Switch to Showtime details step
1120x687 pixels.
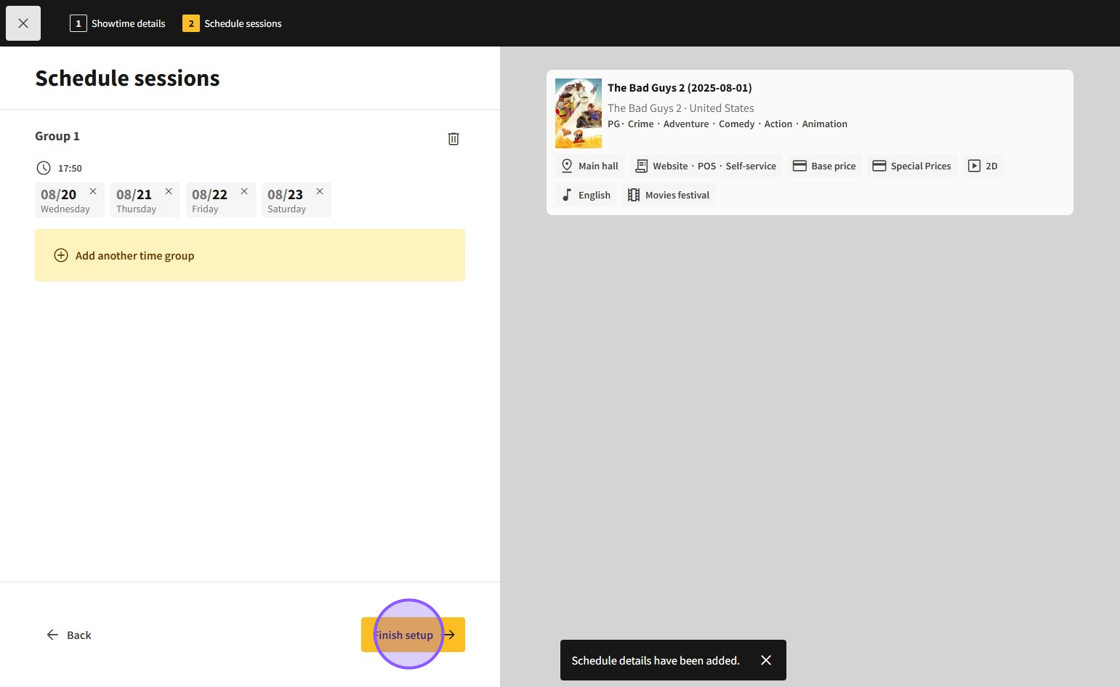117,23
